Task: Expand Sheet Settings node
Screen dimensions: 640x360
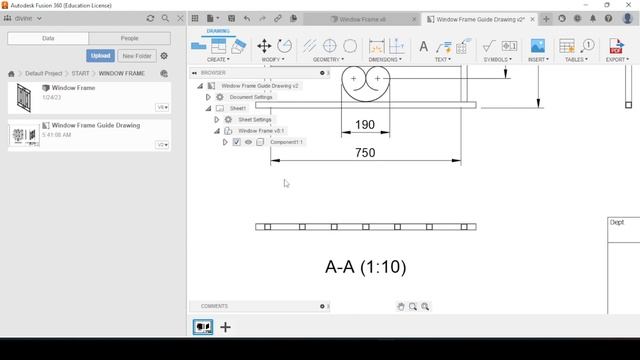Action: pyautogui.click(x=217, y=120)
